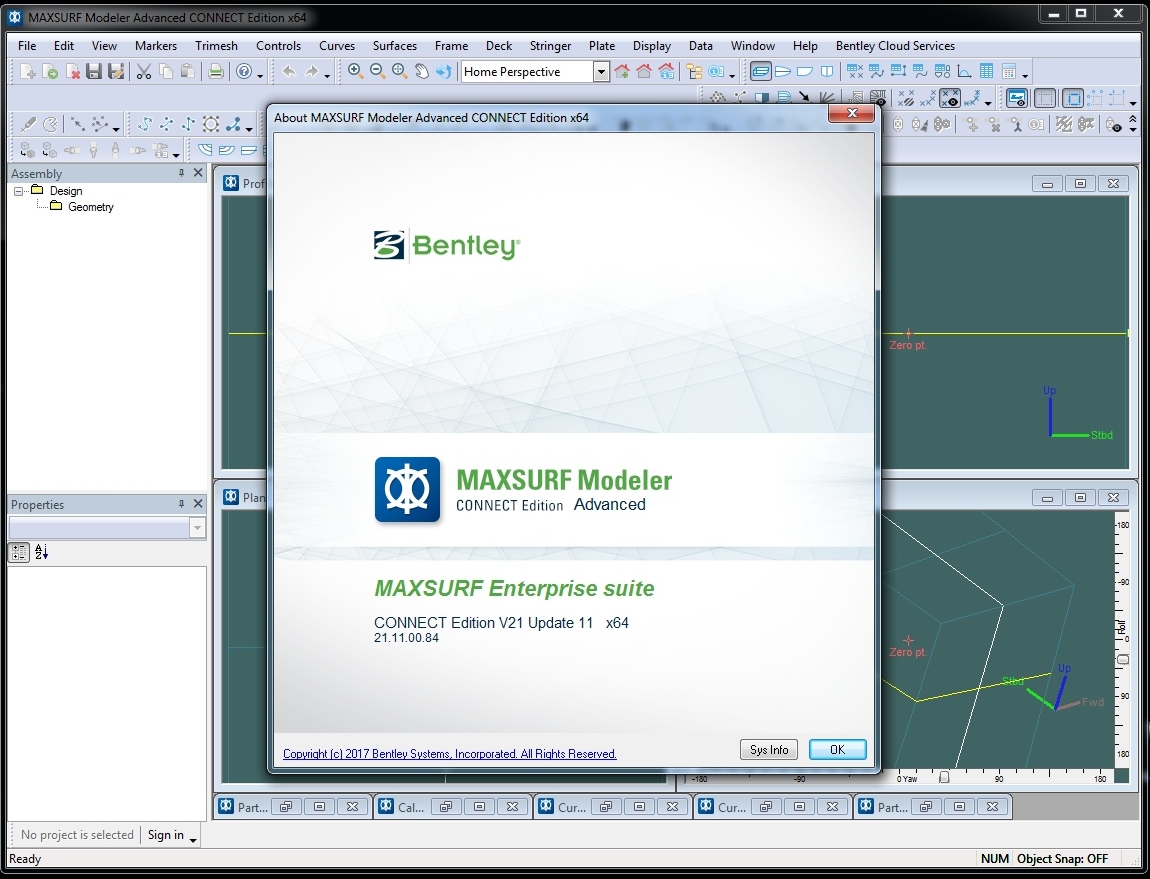This screenshot has width=1150, height=879.
Task: Click the Sys Info button
Action: point(769,749)
